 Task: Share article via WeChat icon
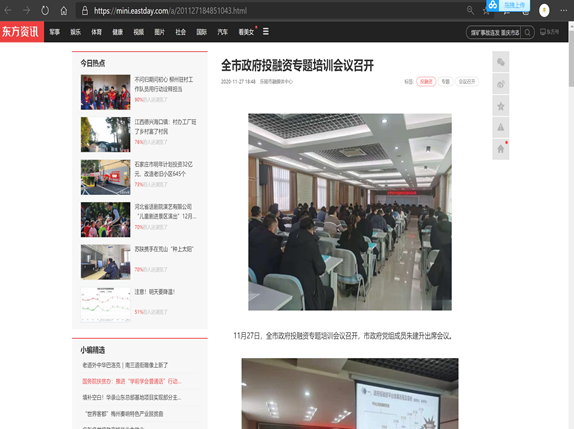tap(501, 62)
